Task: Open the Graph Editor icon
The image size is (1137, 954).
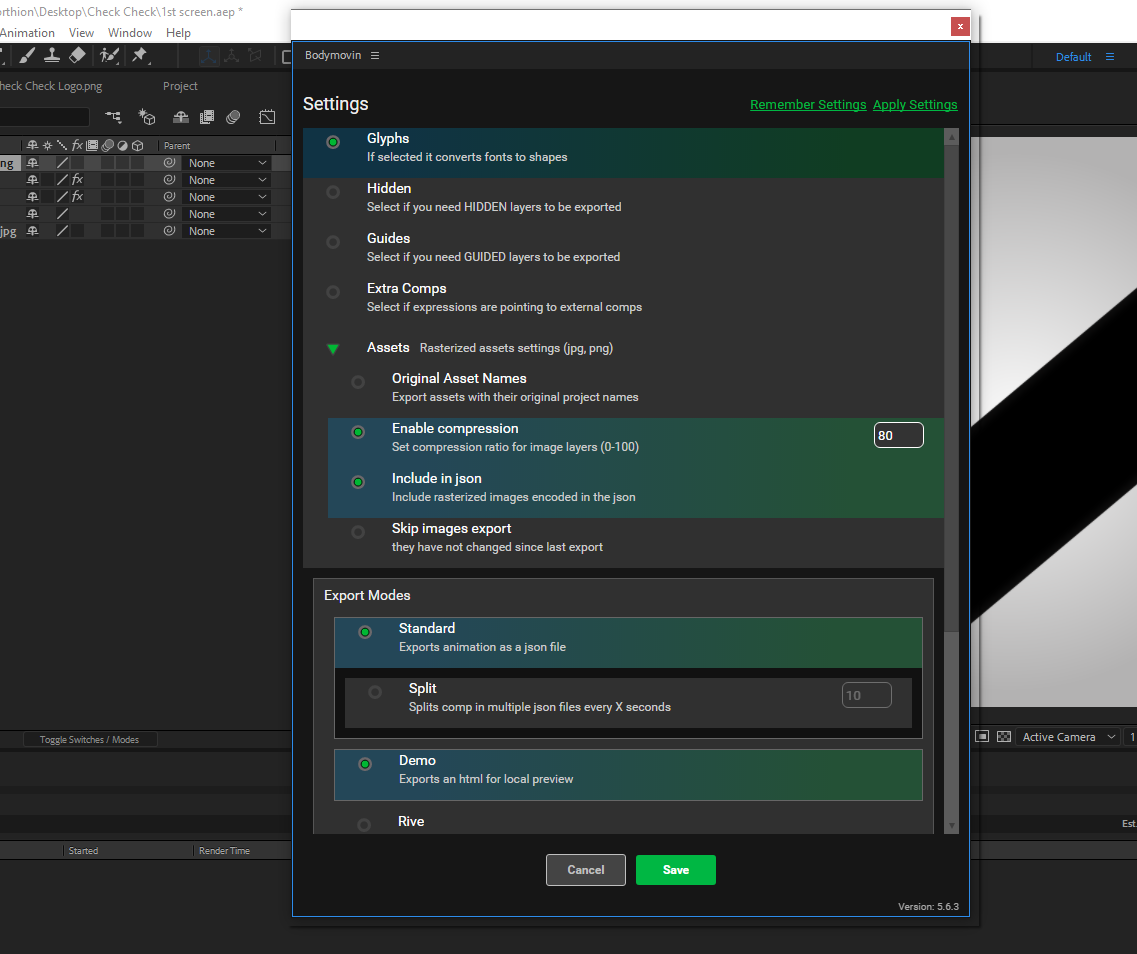Action: pyautogui.click(x=267, y=117)
